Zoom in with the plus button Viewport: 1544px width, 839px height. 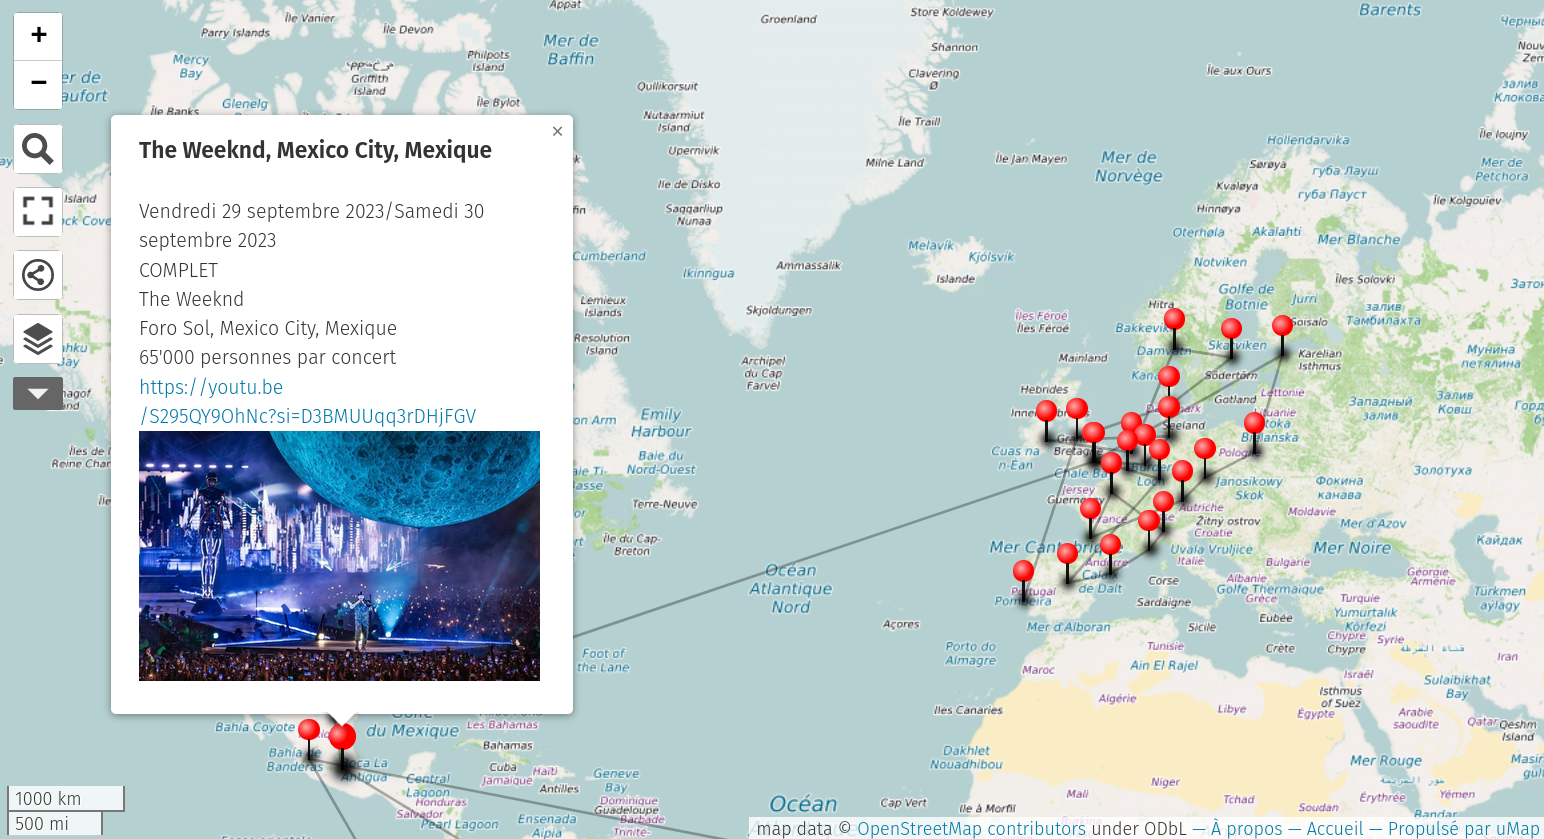[38, 35]
